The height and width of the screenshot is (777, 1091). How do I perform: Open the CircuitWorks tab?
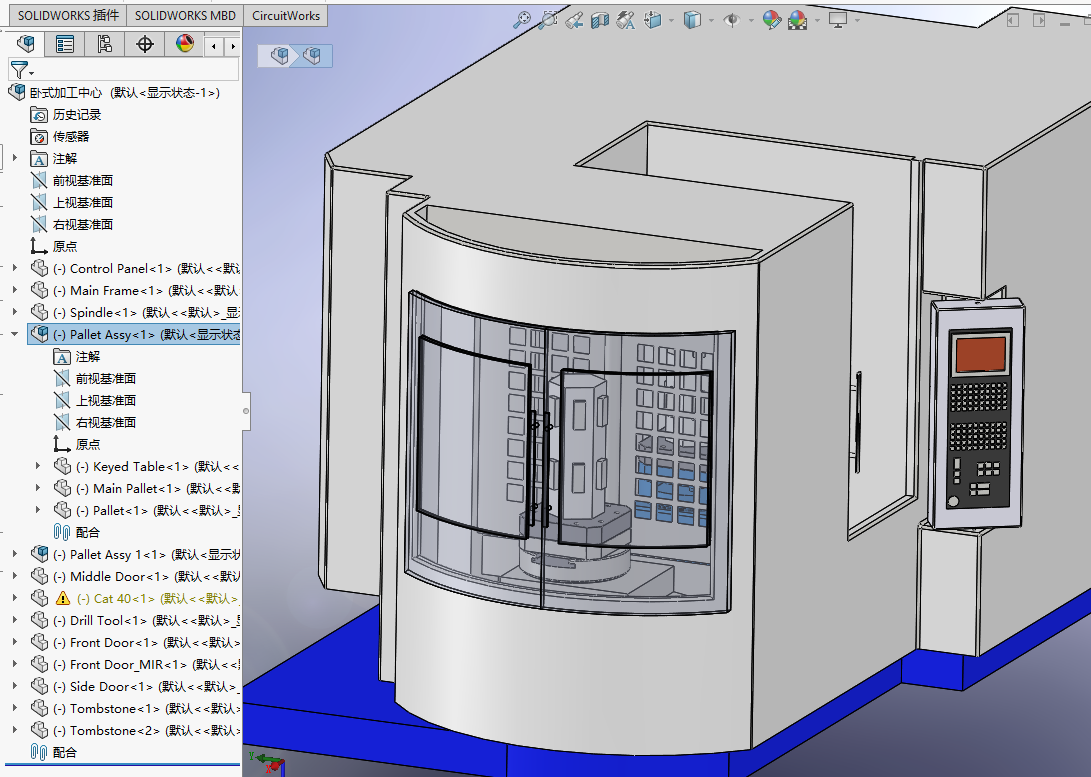click(286, 16)
